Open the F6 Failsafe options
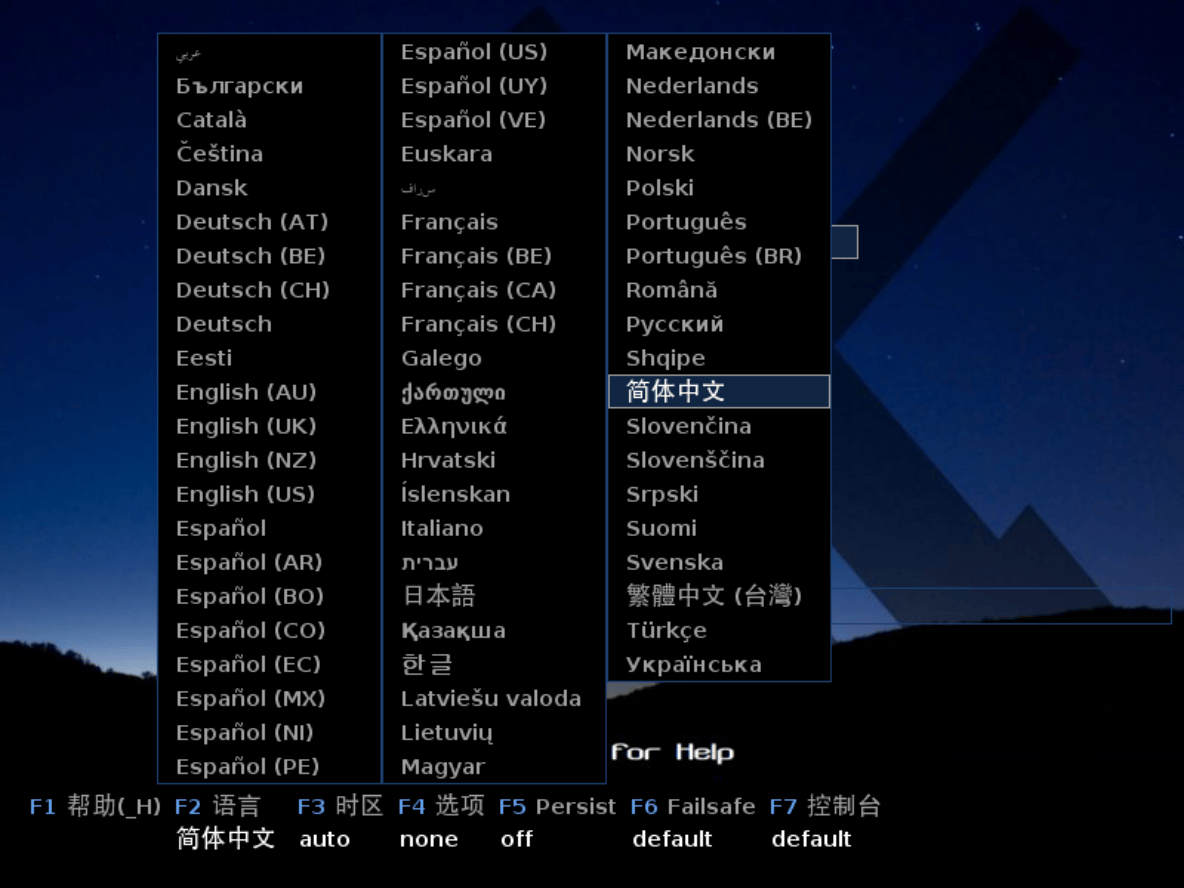Screen dimensions: 1184x888 692,806
